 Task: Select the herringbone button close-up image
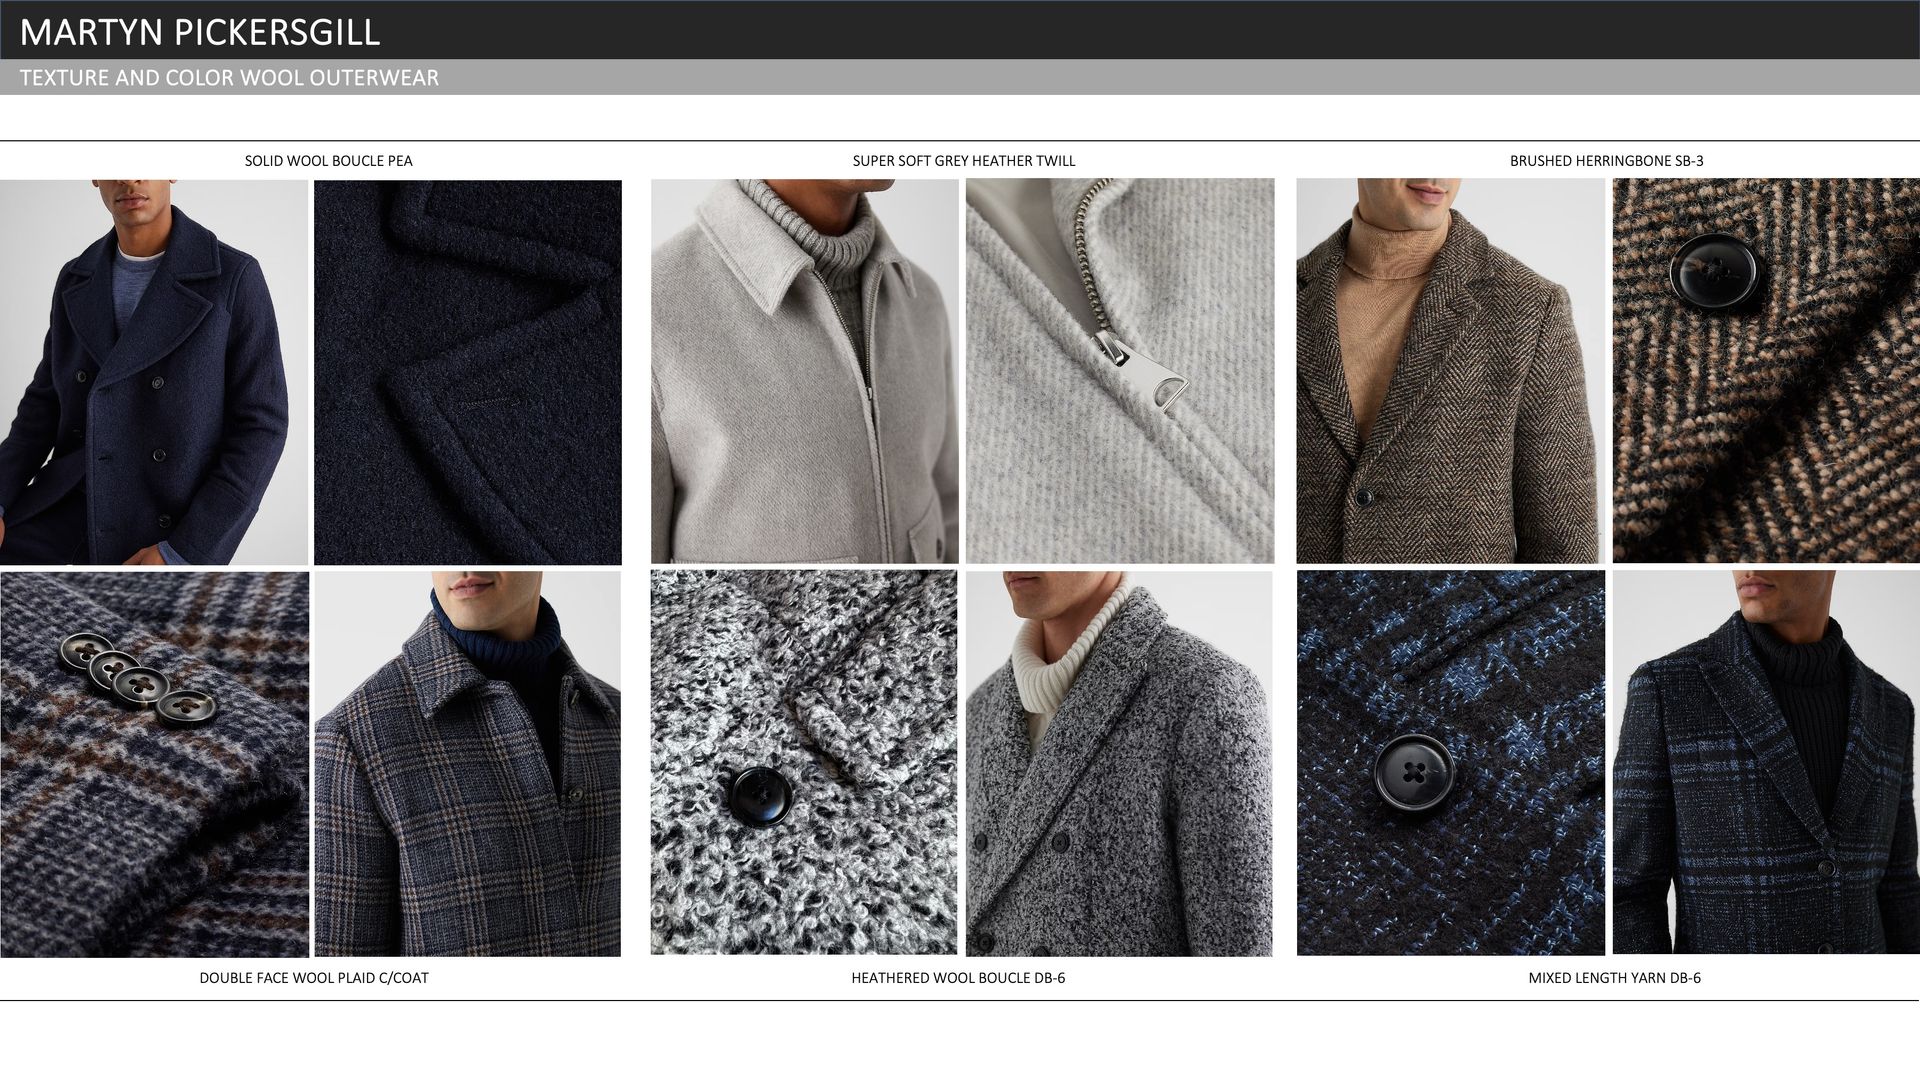click(1765, 371)
